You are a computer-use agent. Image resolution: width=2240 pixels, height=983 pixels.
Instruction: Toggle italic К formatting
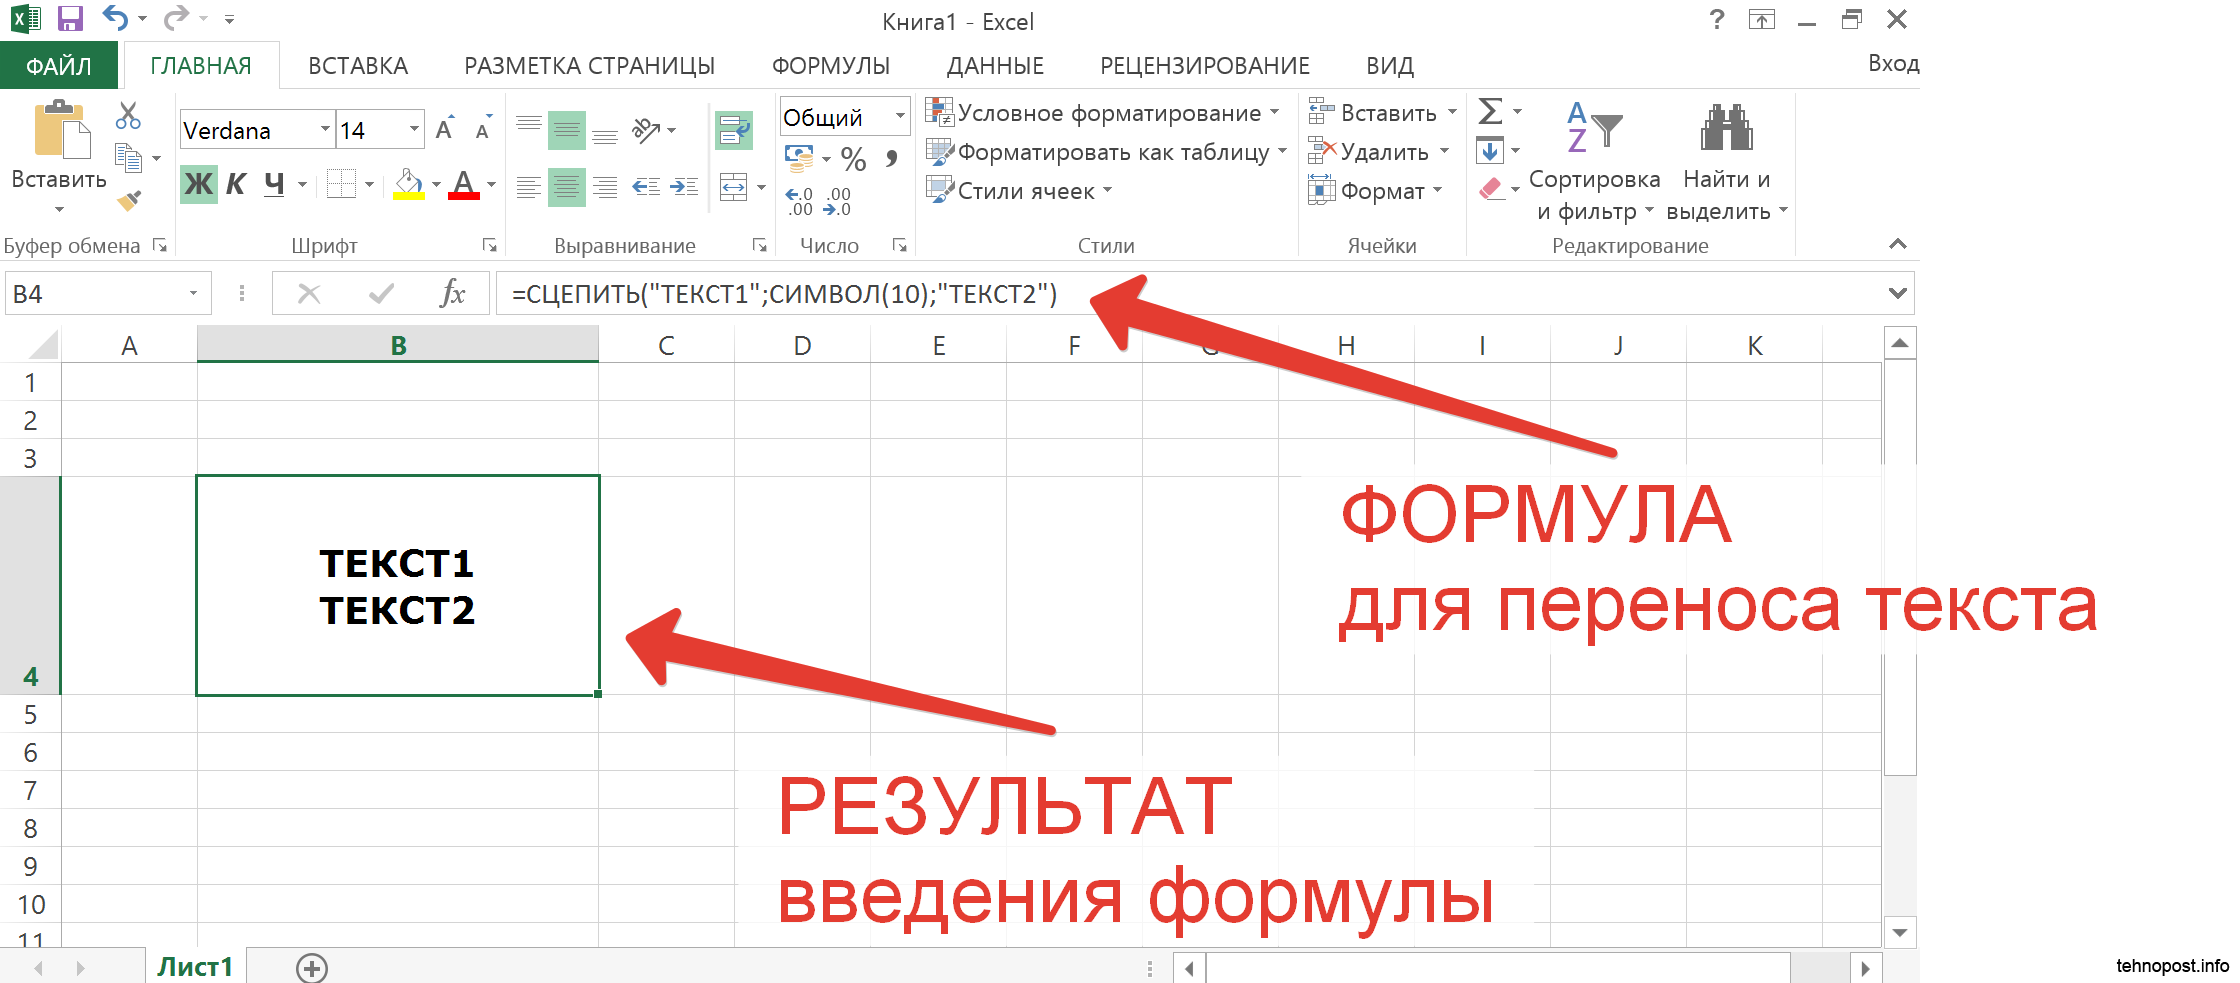[236, 184]
